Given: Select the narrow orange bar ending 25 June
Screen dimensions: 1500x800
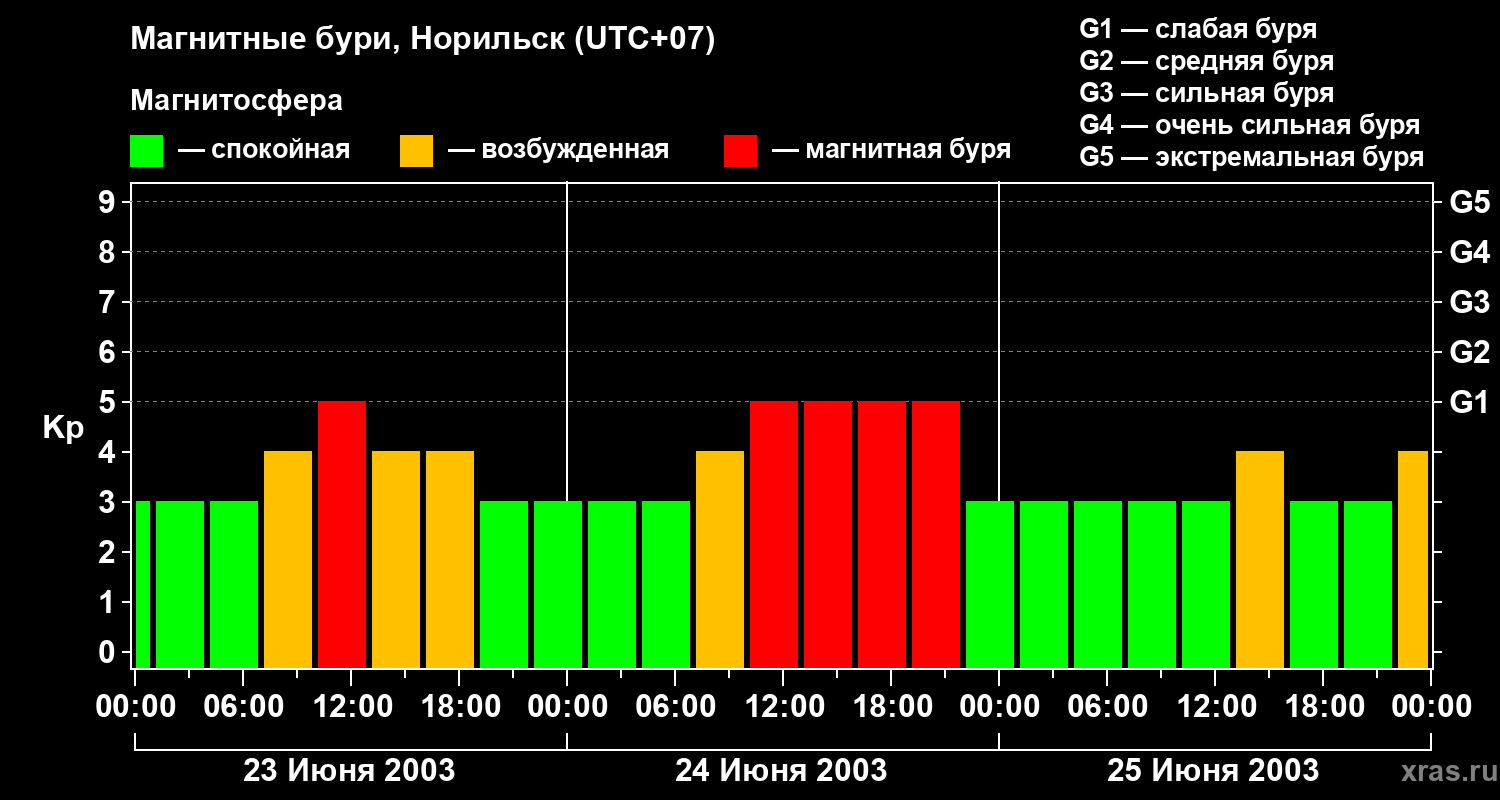Looking at the screenshot, I should pos(1413,559).
